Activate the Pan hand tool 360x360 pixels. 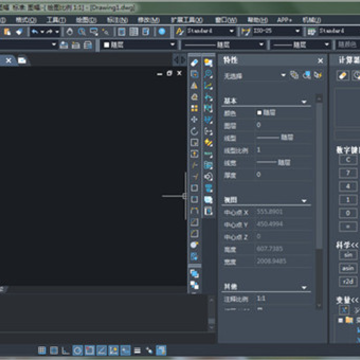tap(70, 32)
